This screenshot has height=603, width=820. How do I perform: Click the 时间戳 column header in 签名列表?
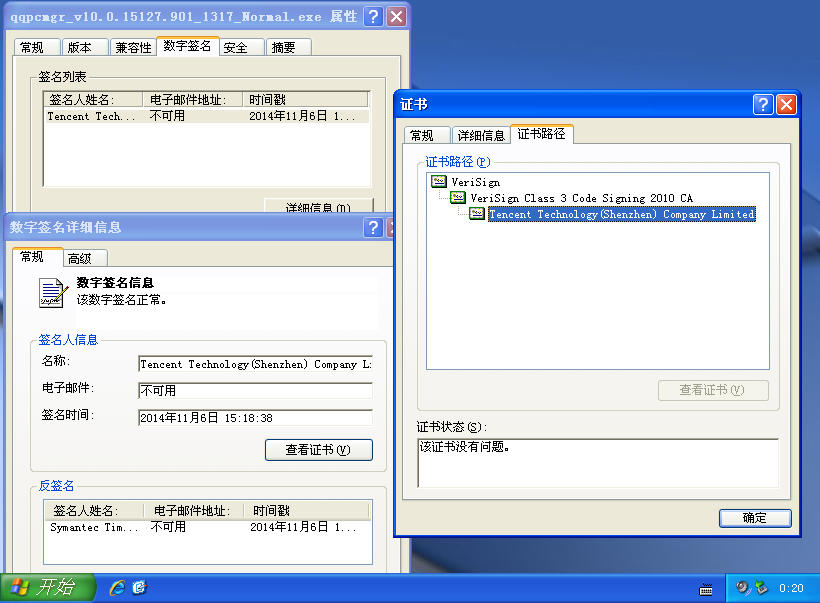[x=306, y=99]
